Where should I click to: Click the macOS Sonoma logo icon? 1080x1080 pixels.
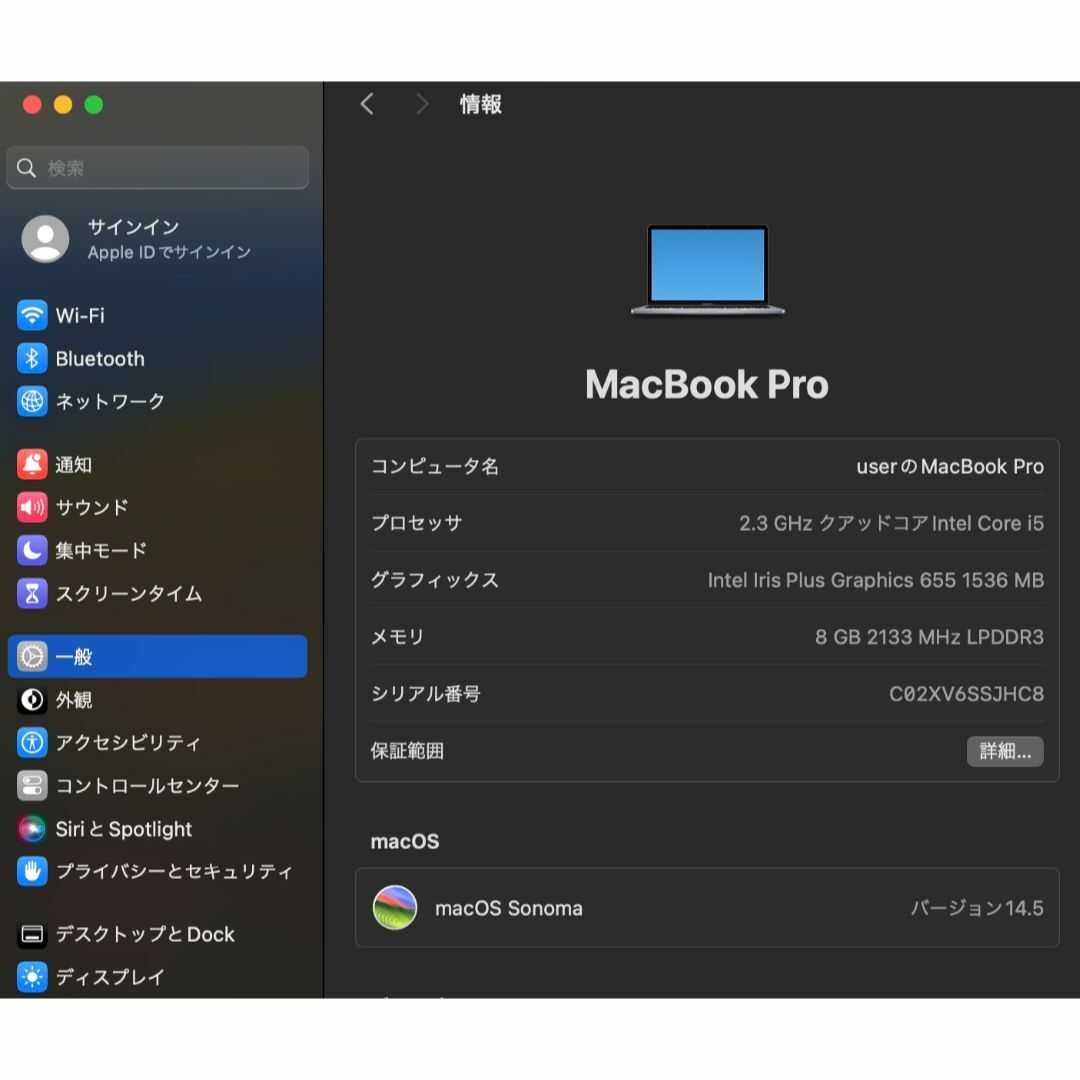(395, 907)
